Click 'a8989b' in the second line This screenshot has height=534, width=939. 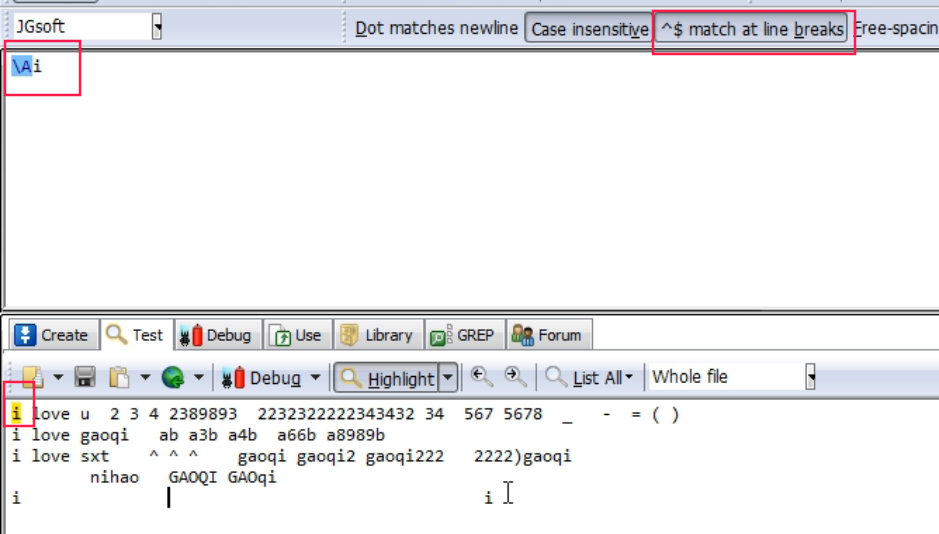click(x=356, y=435)
